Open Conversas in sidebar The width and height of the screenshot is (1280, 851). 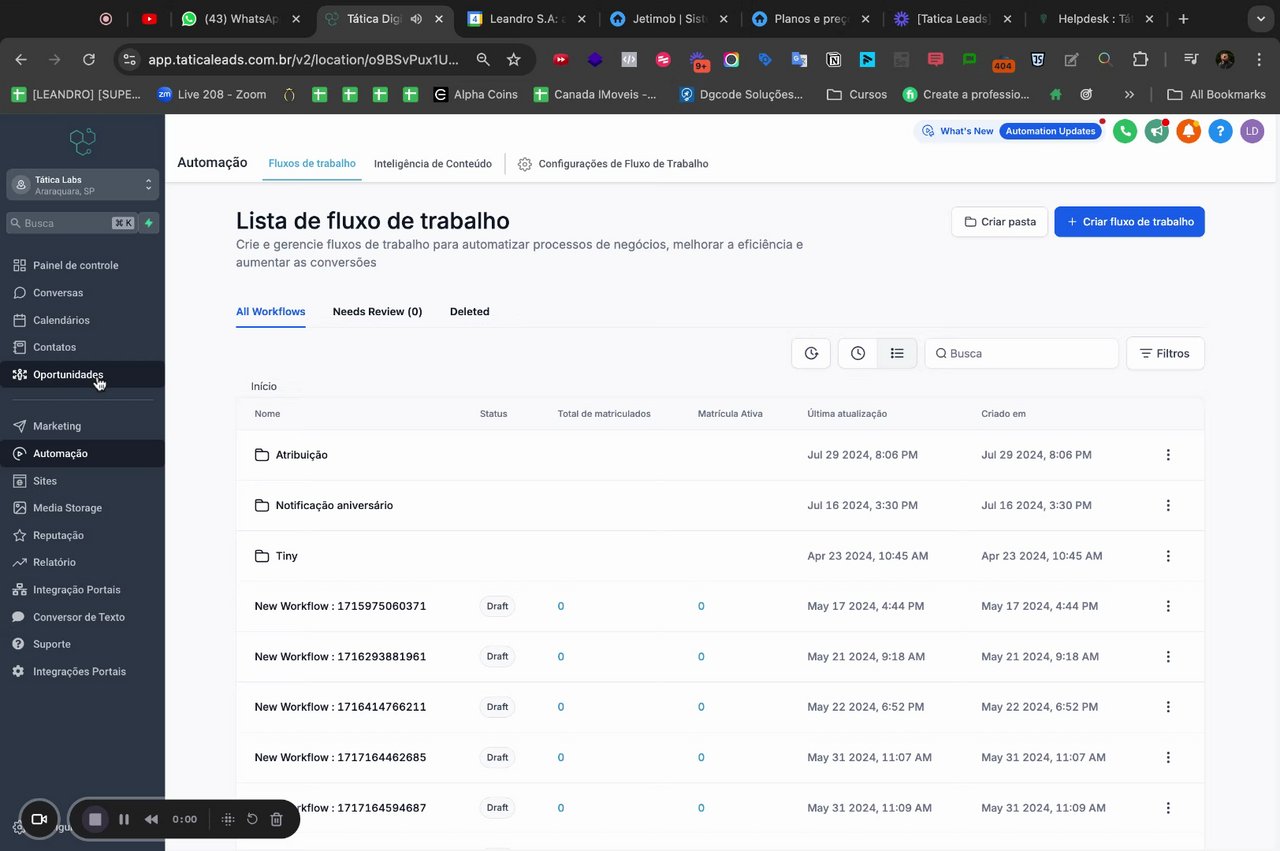[82, 293]
